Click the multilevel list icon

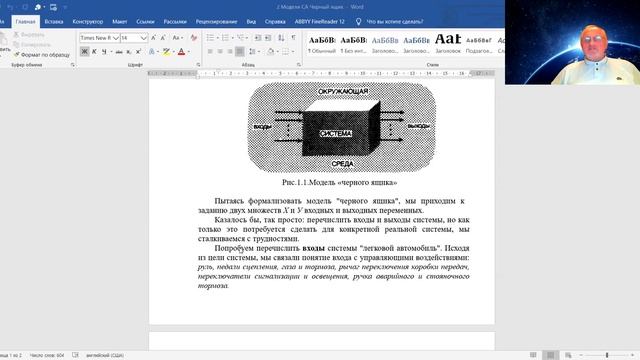point(241,38)
